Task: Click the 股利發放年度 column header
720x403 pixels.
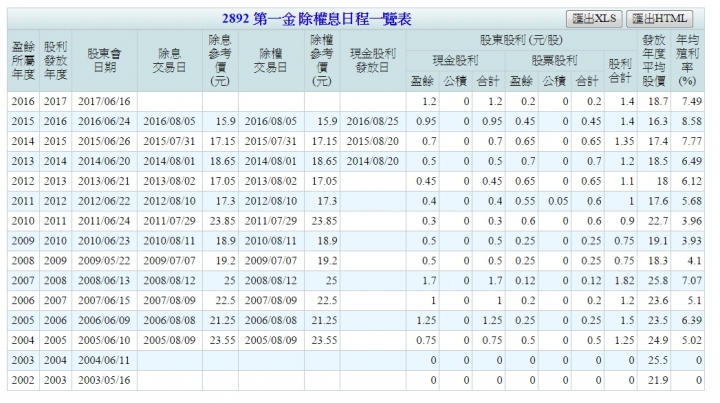Action: [56, 61]
